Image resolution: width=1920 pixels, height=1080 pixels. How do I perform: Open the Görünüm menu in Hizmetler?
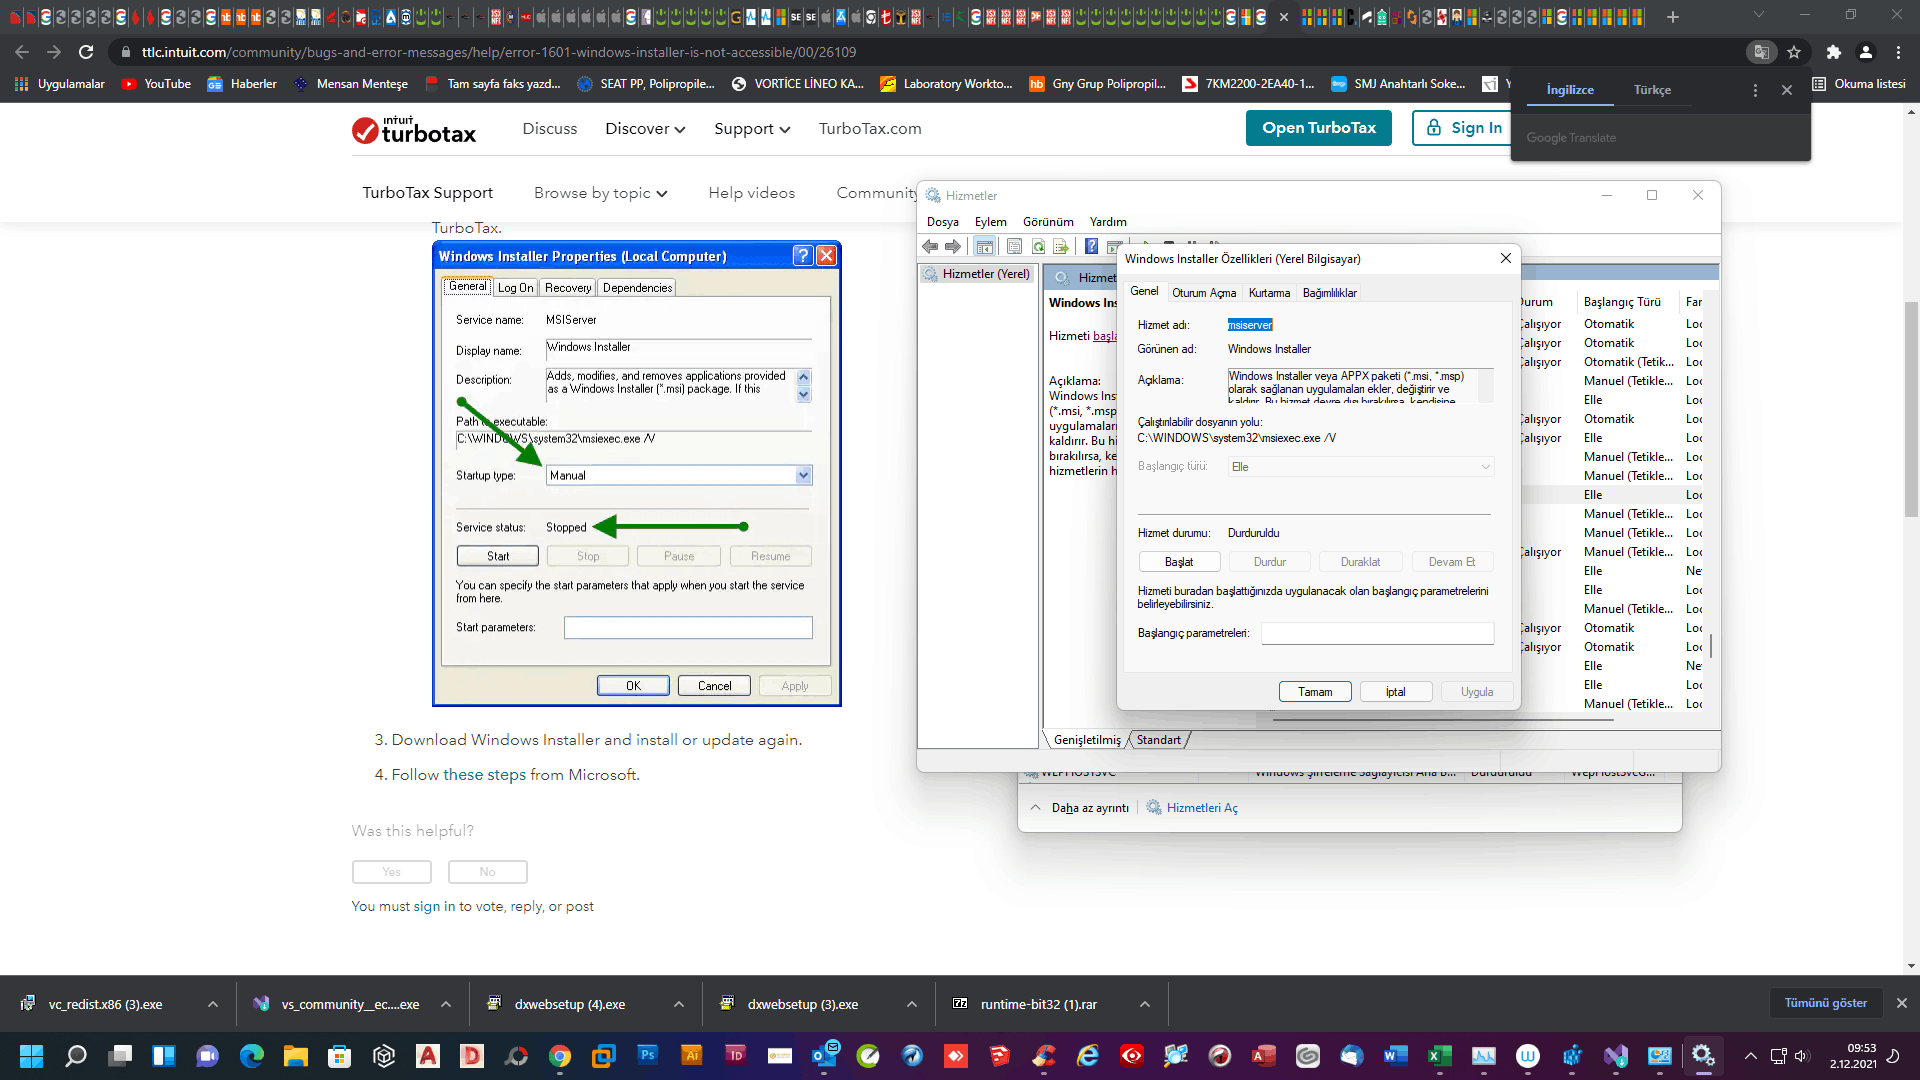[1048, 222]
